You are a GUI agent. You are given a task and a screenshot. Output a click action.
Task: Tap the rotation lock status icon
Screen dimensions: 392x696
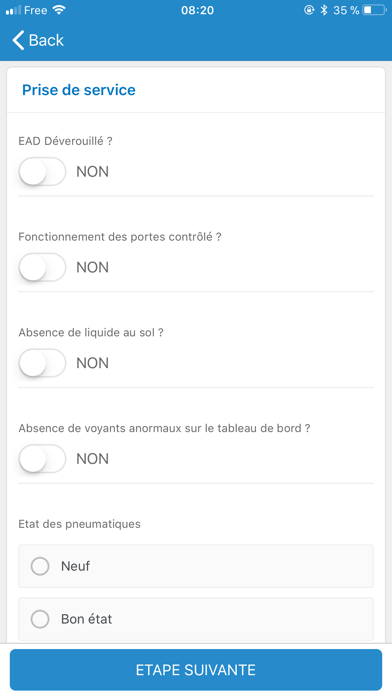(x=309, y=10)
